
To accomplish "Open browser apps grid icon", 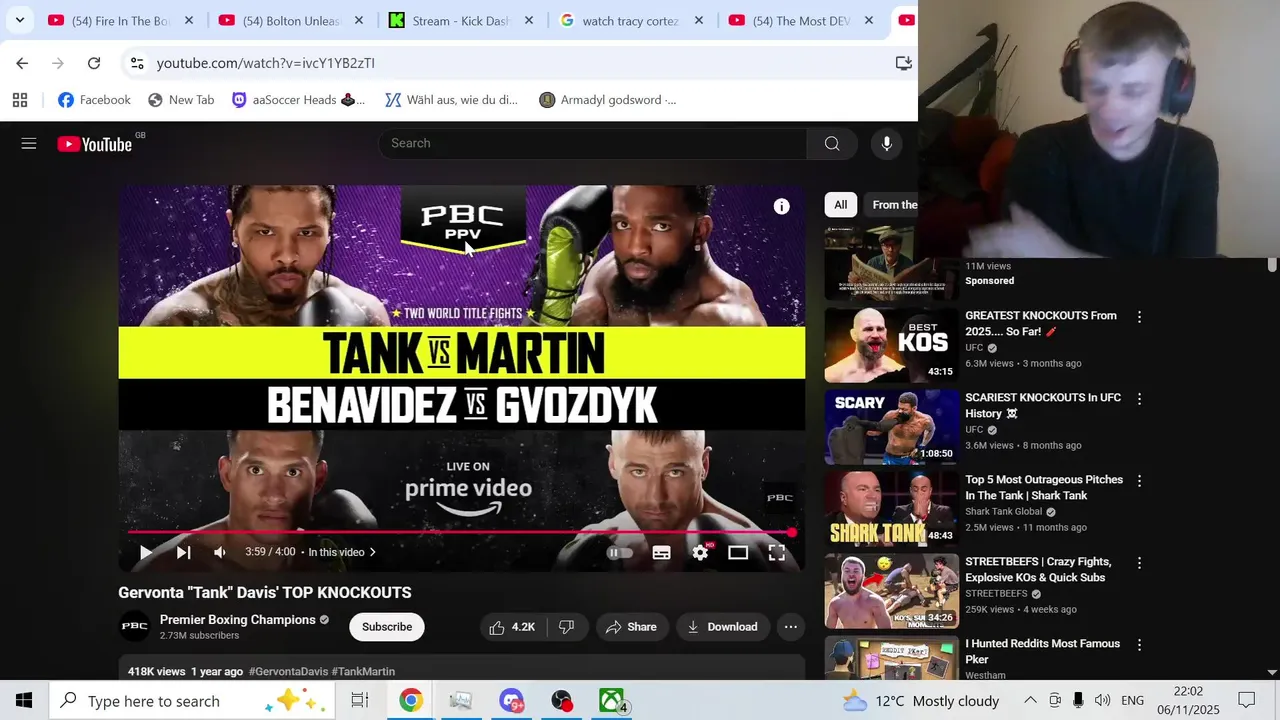I will point(20,100).
